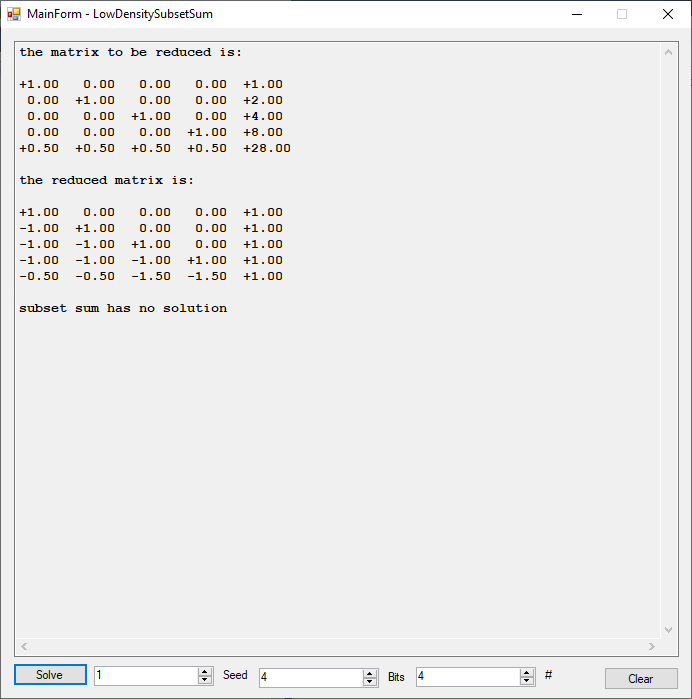
Task: Click the vertical scrollbar up arrow
Action: (668, 53)
